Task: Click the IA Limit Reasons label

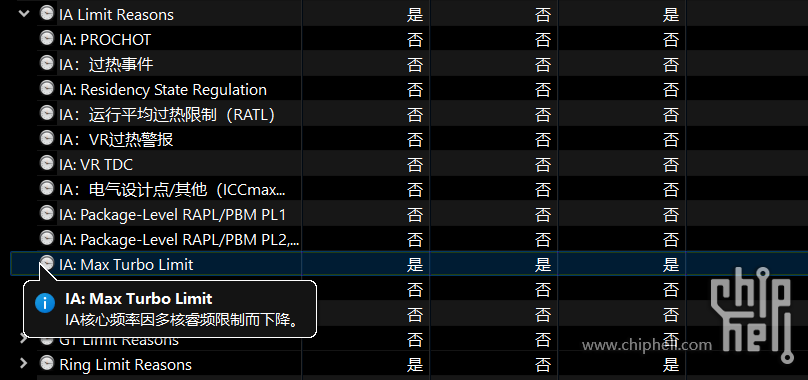Action: tap(116, 14)
